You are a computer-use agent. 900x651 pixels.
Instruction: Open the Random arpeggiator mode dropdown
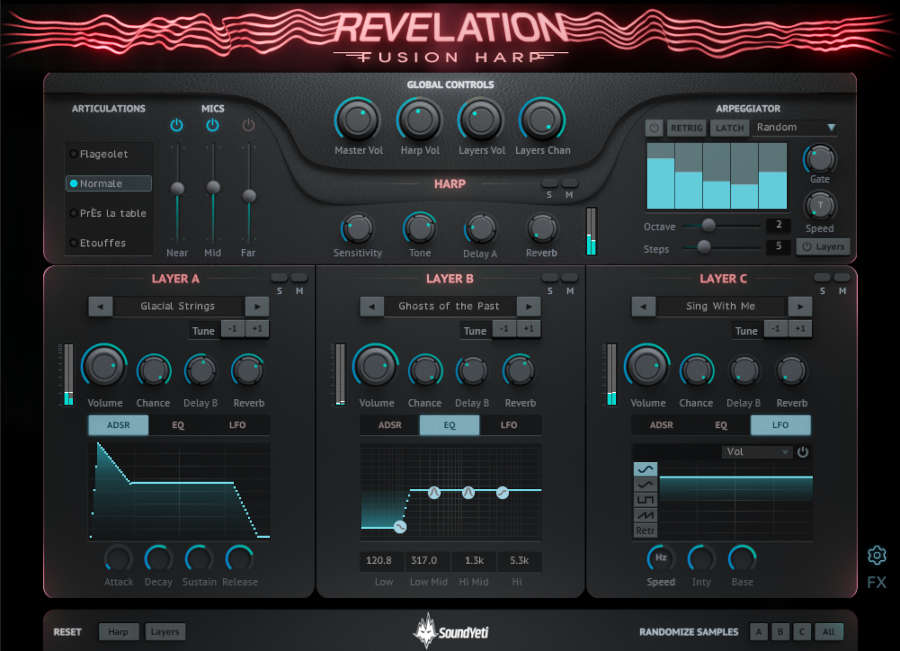point(795,127)
